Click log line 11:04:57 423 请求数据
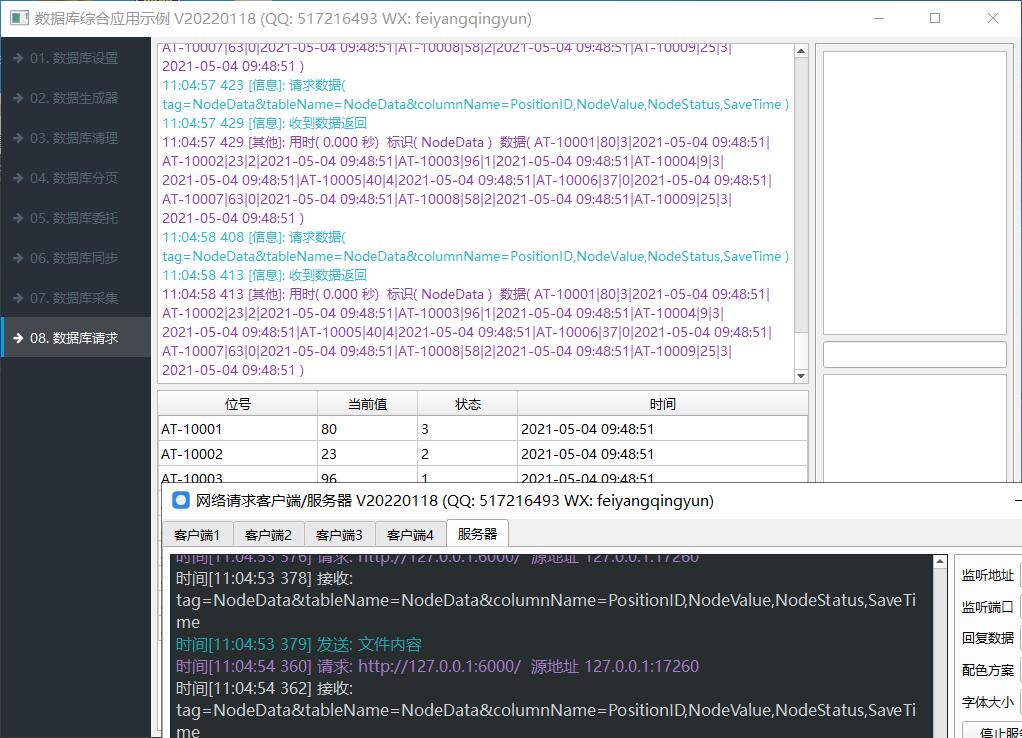The height and width of the screenshot is (738, 1022). 254,85
